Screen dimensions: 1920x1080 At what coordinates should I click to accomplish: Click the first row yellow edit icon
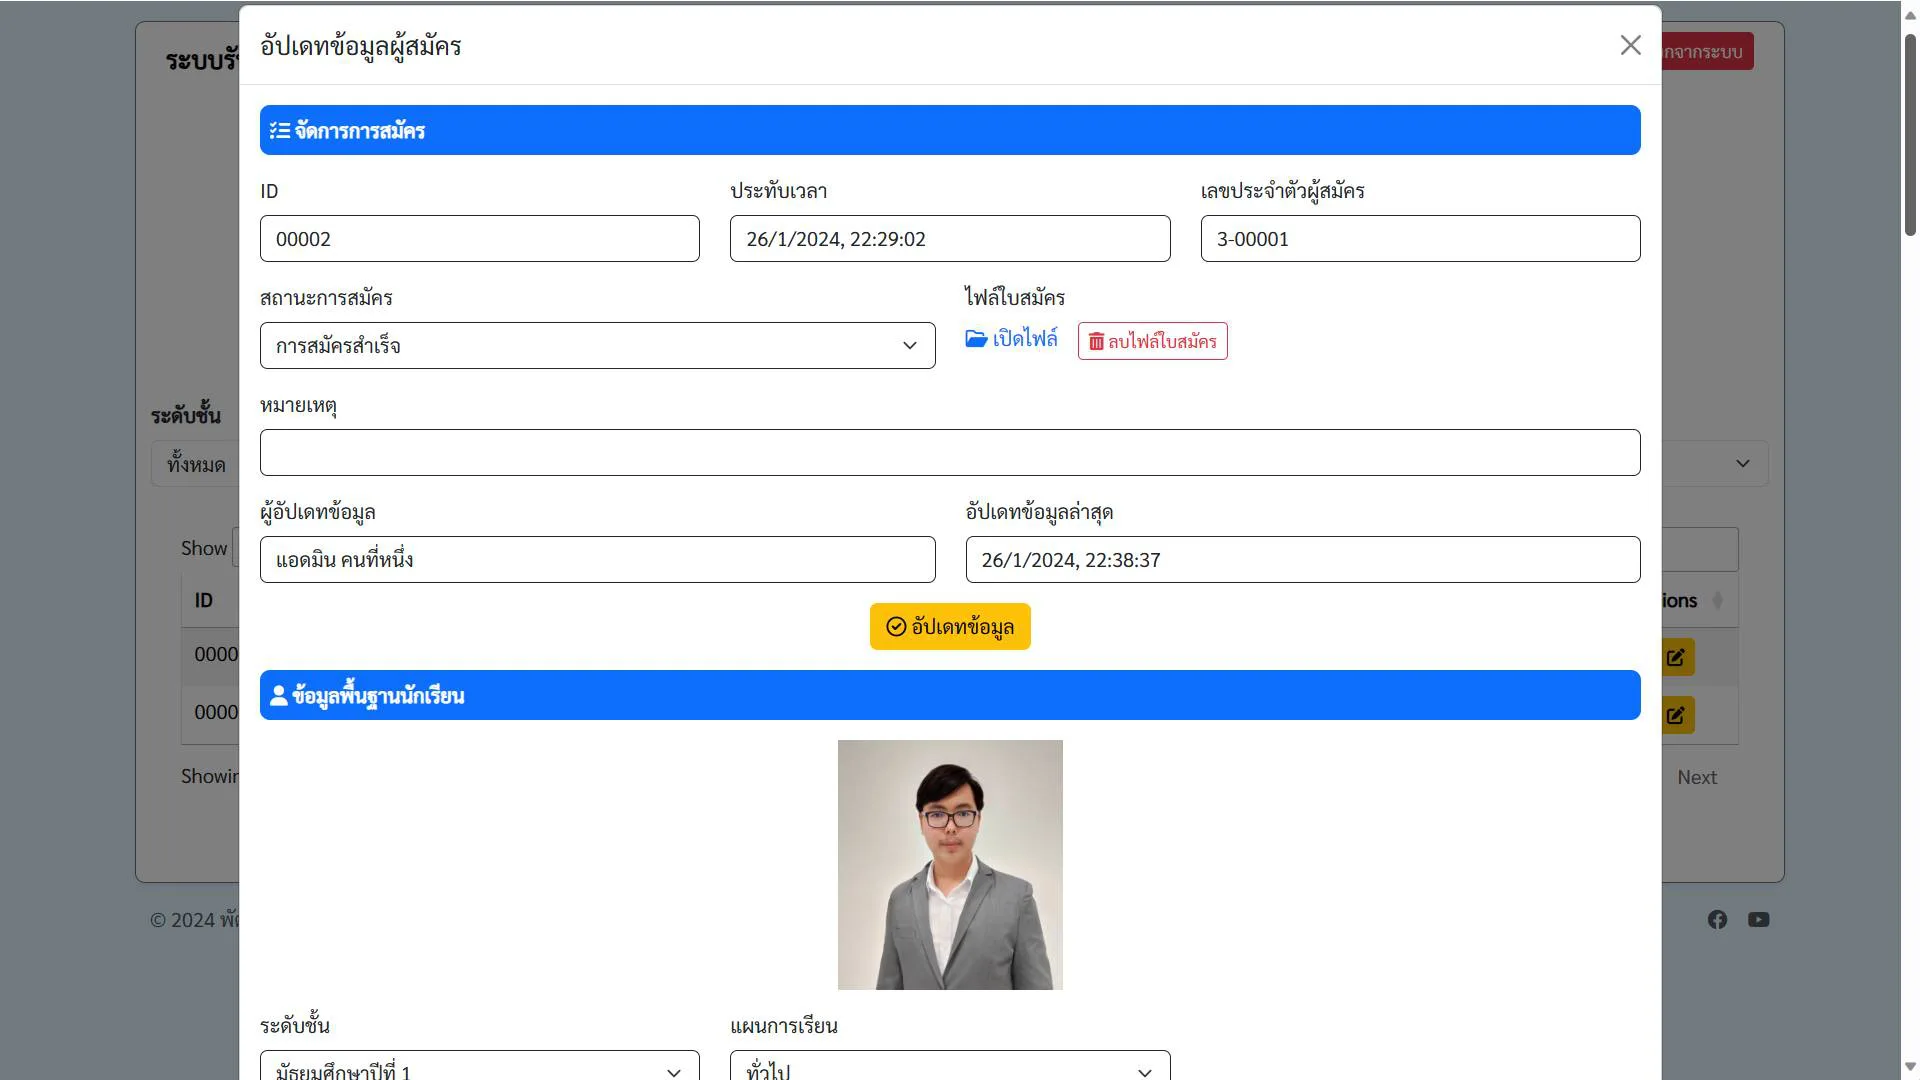click(x=1677, y=657)
